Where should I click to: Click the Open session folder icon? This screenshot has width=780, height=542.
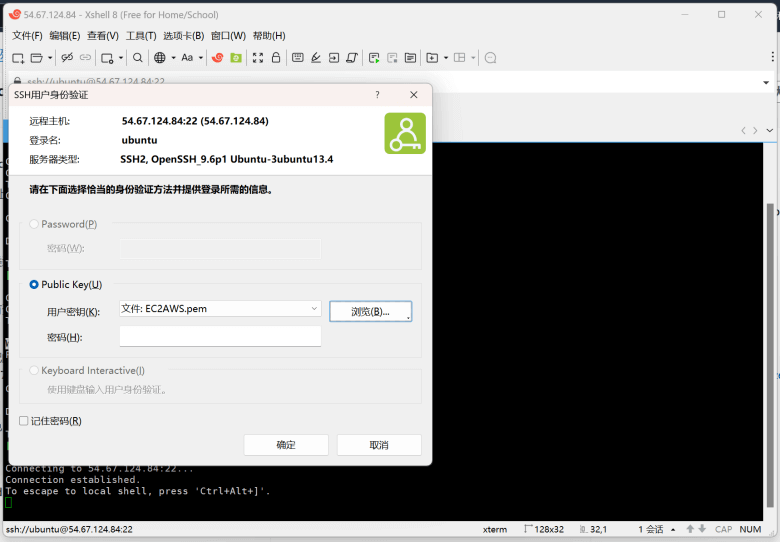pos(37,58)
